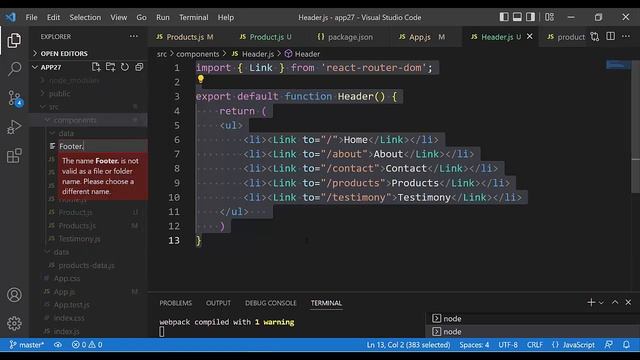The image size is (640, 360).
Task: Change end of line sequence CRLF
Action: [535, 345]
